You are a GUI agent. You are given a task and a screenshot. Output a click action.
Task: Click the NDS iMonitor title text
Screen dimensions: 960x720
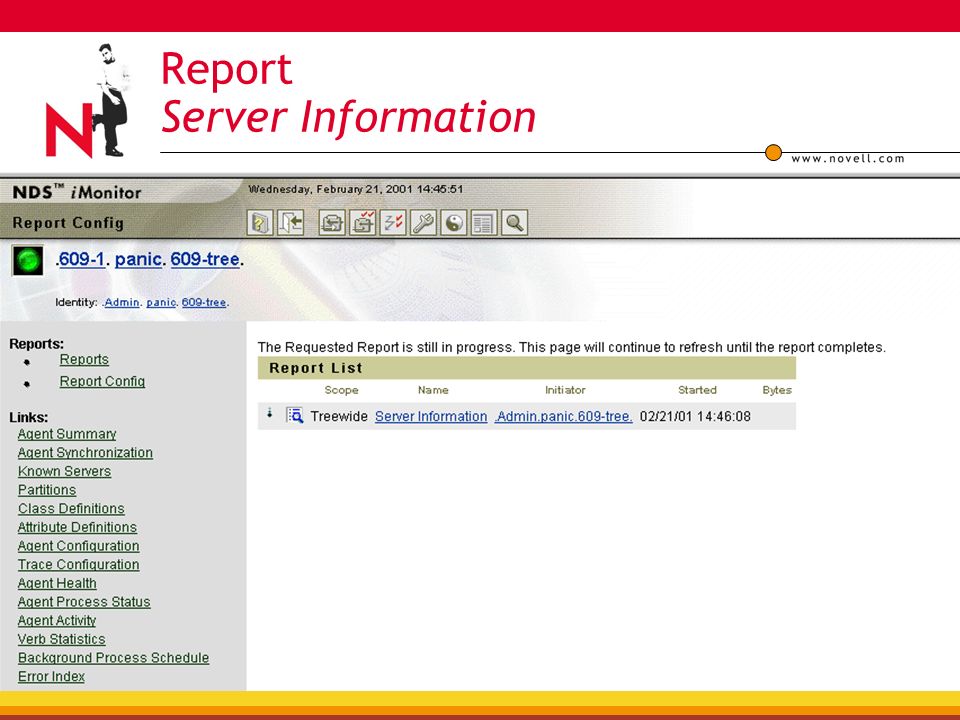77,192
